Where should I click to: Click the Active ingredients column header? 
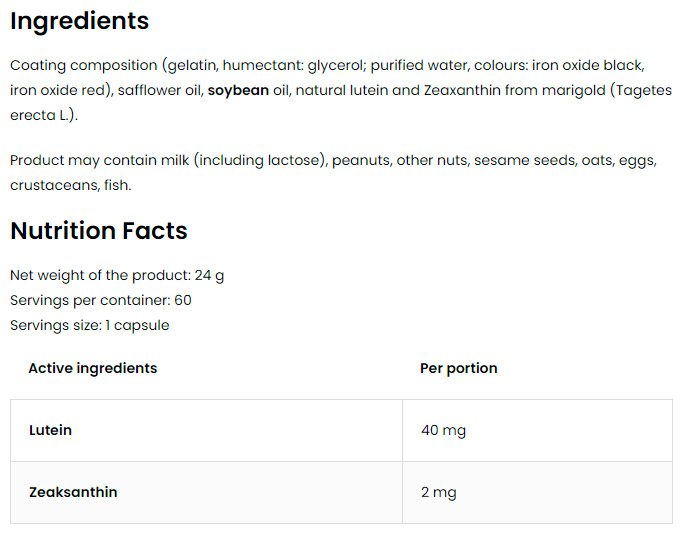(93, 368)
